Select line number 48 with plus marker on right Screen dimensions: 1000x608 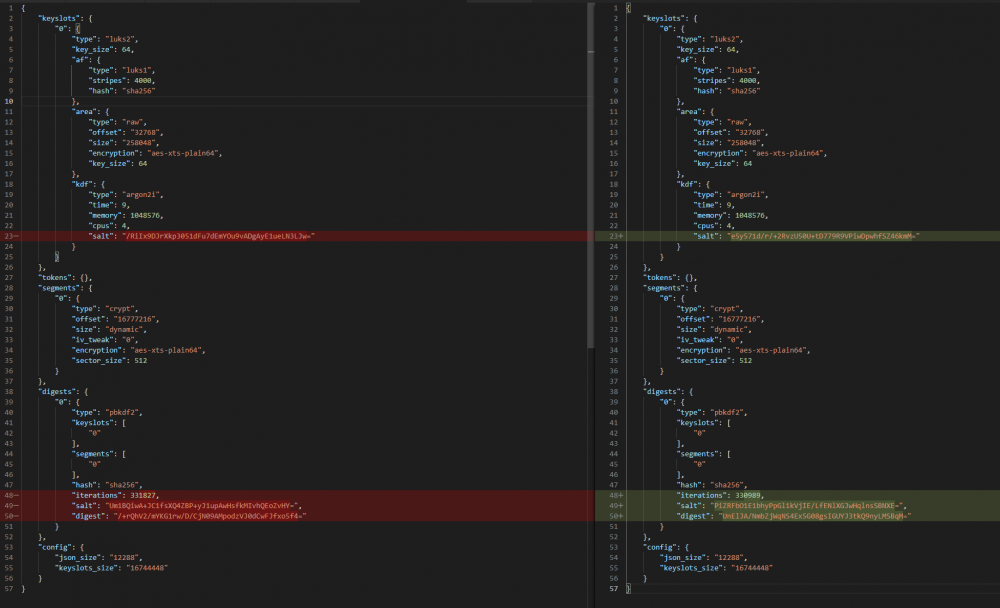pyautogui.click(x=616, y=495)
